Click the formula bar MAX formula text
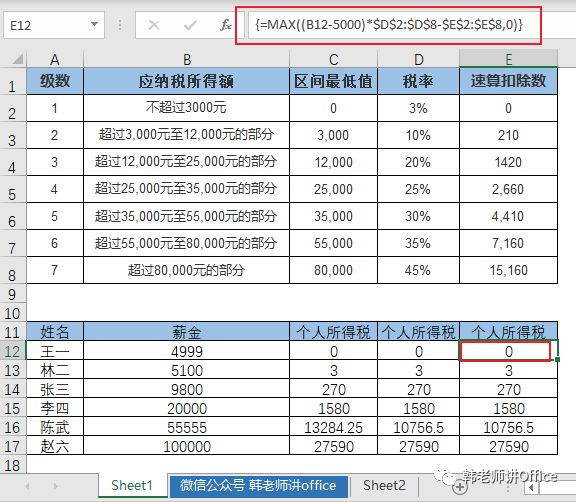 [389, 25]
